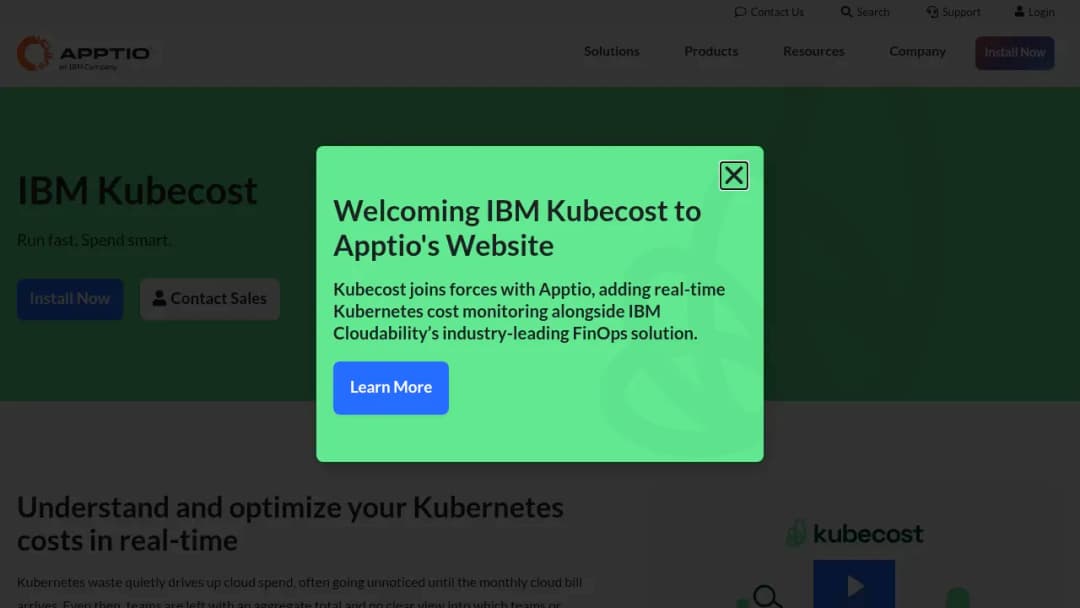The height and width of the screenshot is (608, 1080).
Task: Play the Kubecost video
Action: coord(854,585)
